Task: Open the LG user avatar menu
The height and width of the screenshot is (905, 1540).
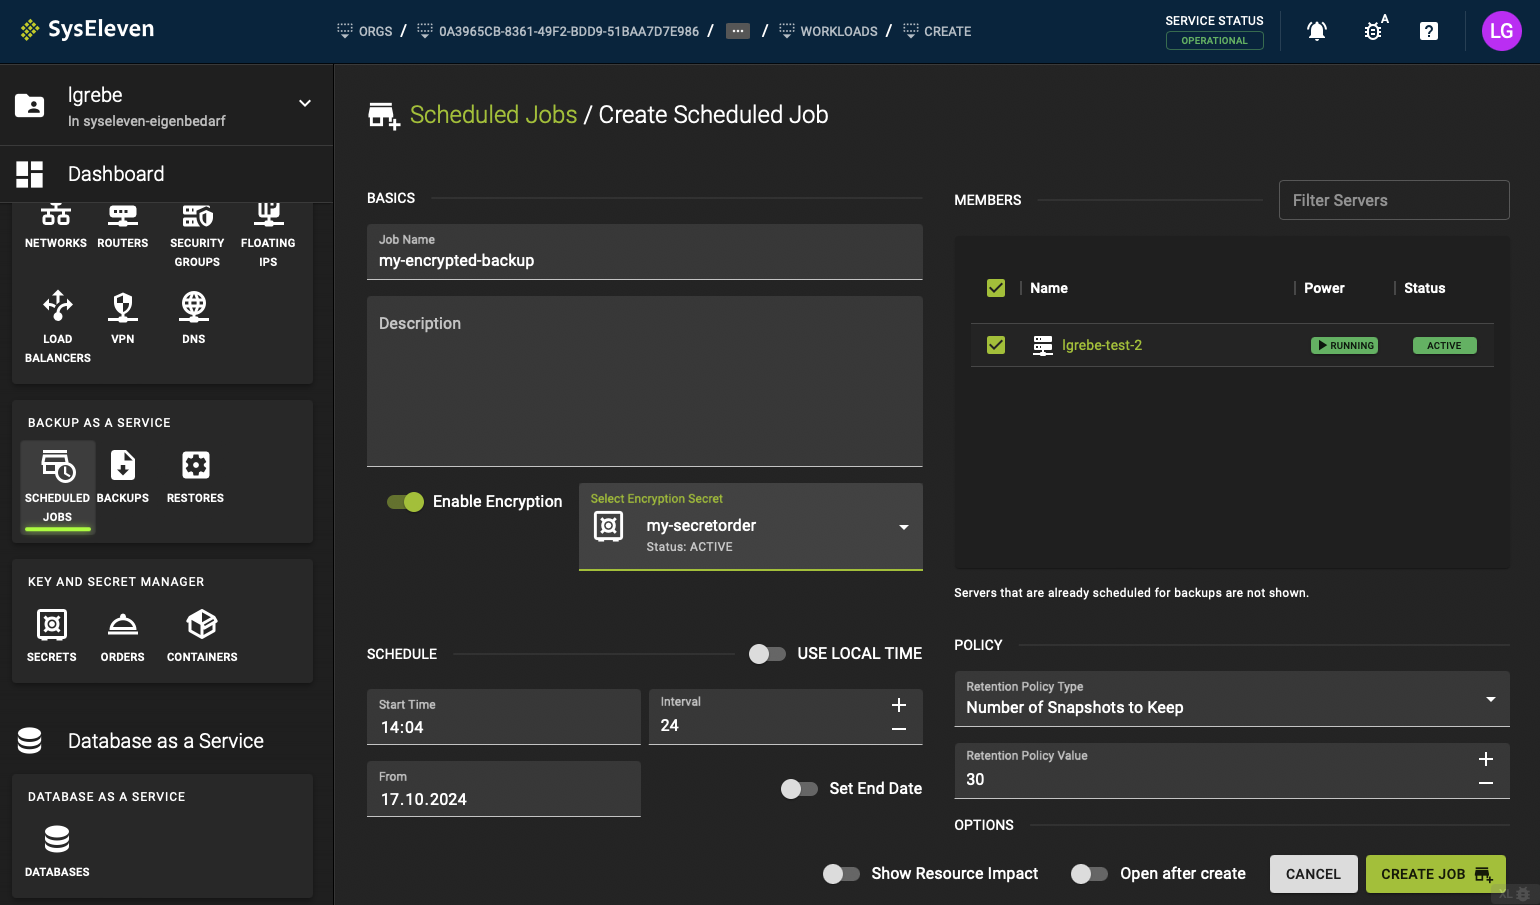Action: pos(1501,31)
